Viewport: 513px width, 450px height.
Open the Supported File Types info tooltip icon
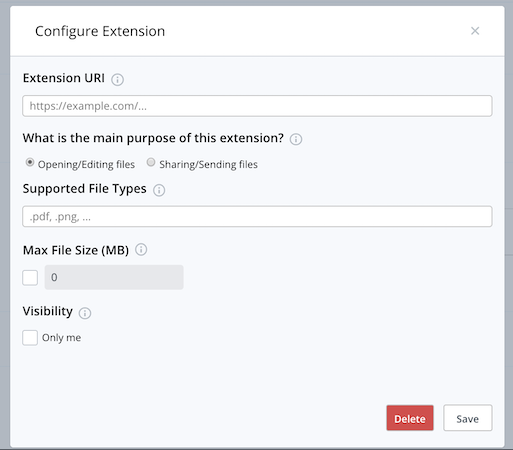[x=159, y=190]
